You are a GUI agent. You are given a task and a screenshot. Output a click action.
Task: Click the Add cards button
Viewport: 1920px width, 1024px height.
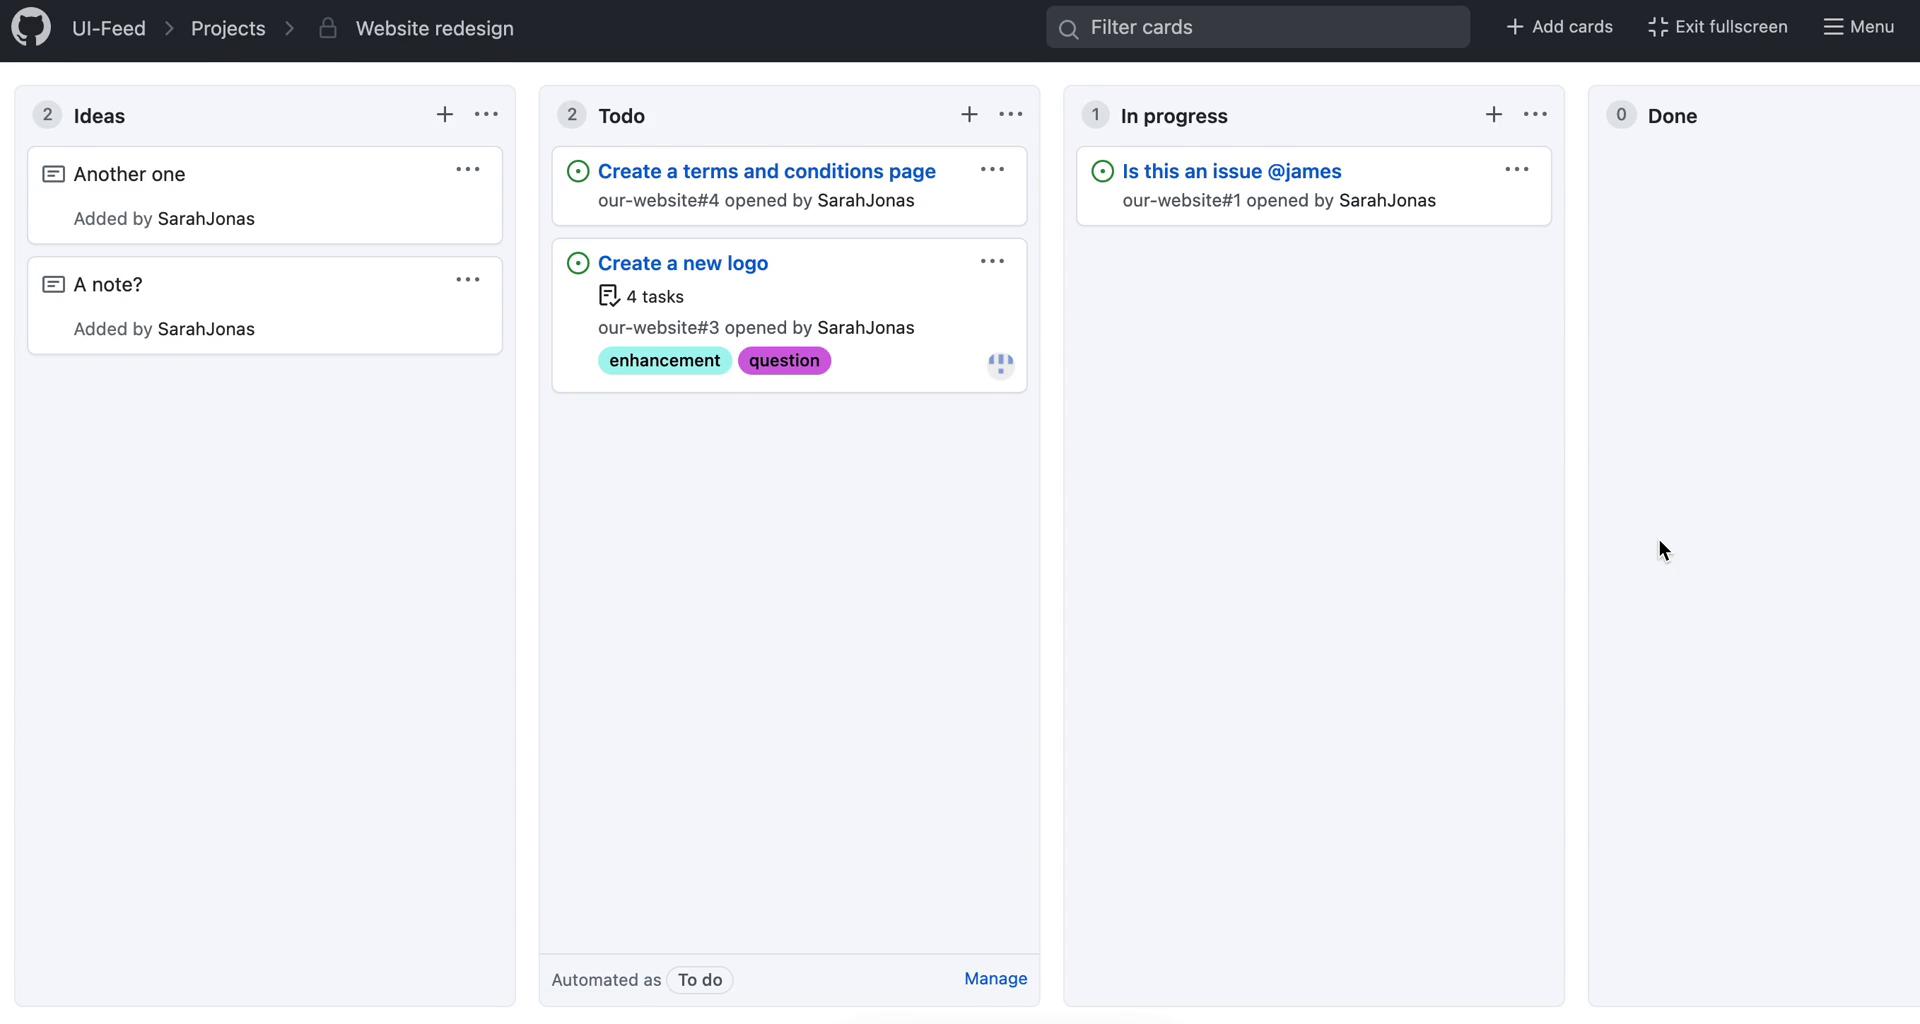pos(1559,27)
